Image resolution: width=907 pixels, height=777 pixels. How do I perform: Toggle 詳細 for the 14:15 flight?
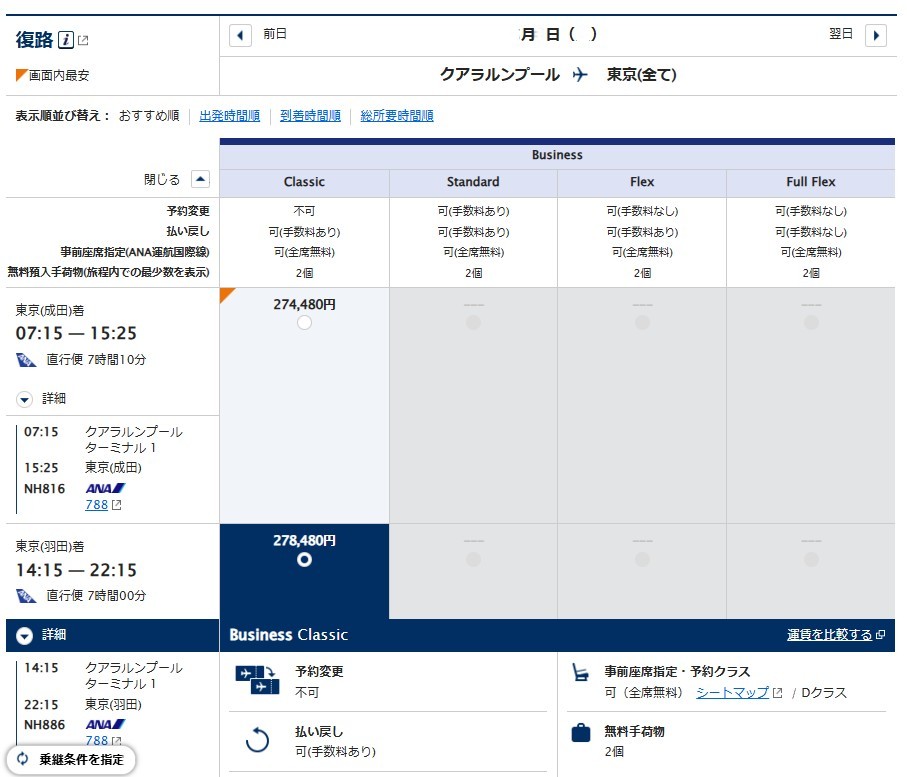pos(24,636)
